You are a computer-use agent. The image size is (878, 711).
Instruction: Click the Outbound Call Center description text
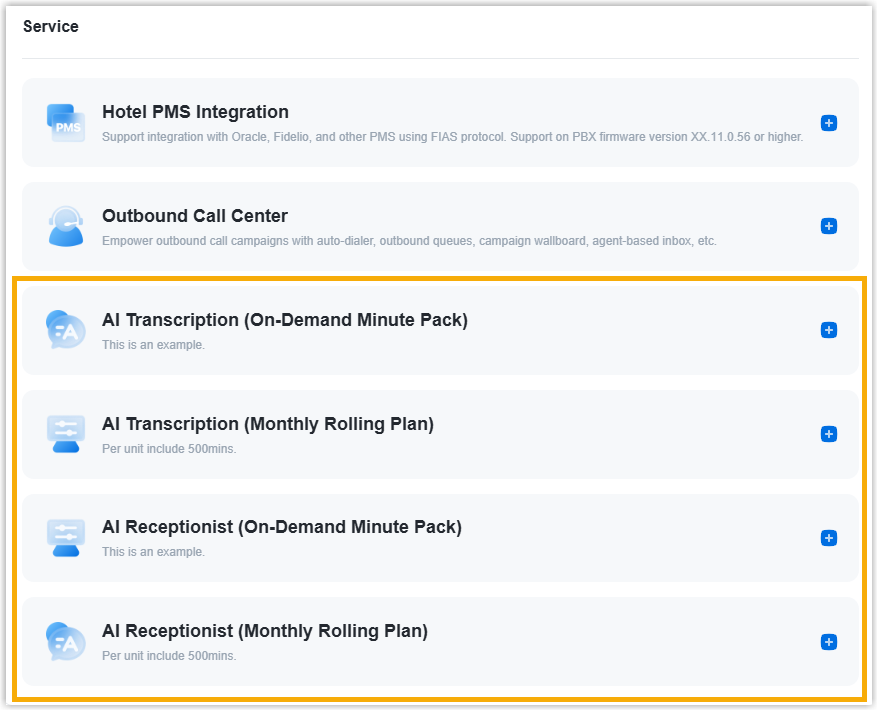409,241
